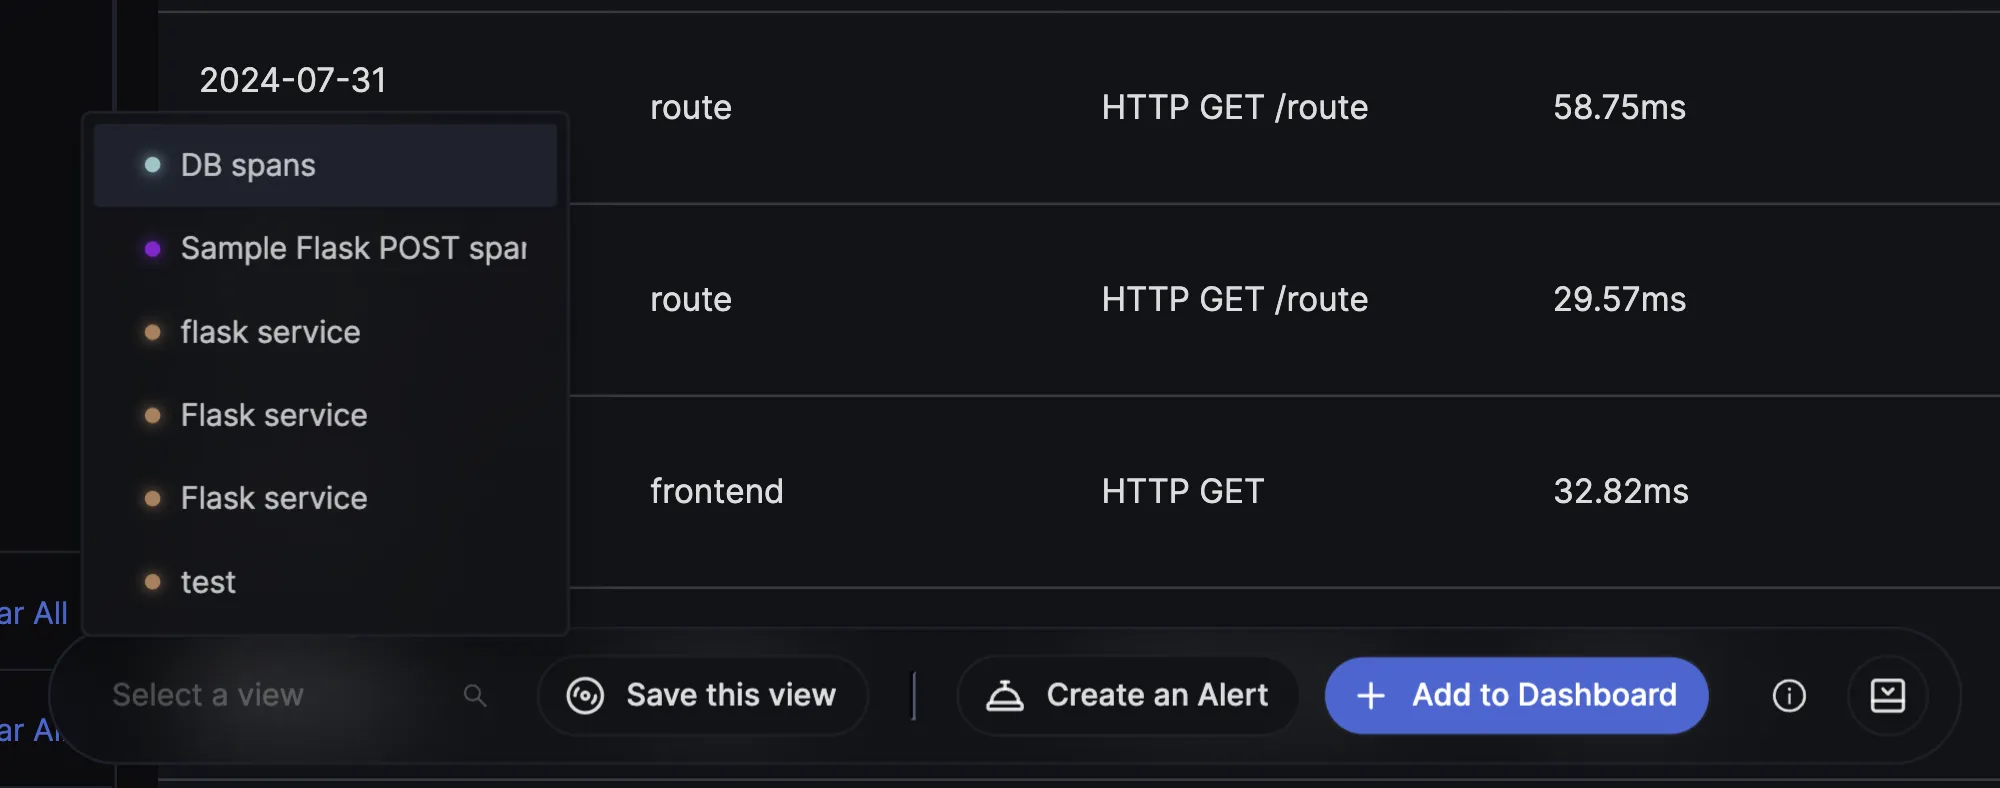Click the search magnifier in view selector
The image size is (2000, 788).
pyautogui.click(x=475, y=695)
